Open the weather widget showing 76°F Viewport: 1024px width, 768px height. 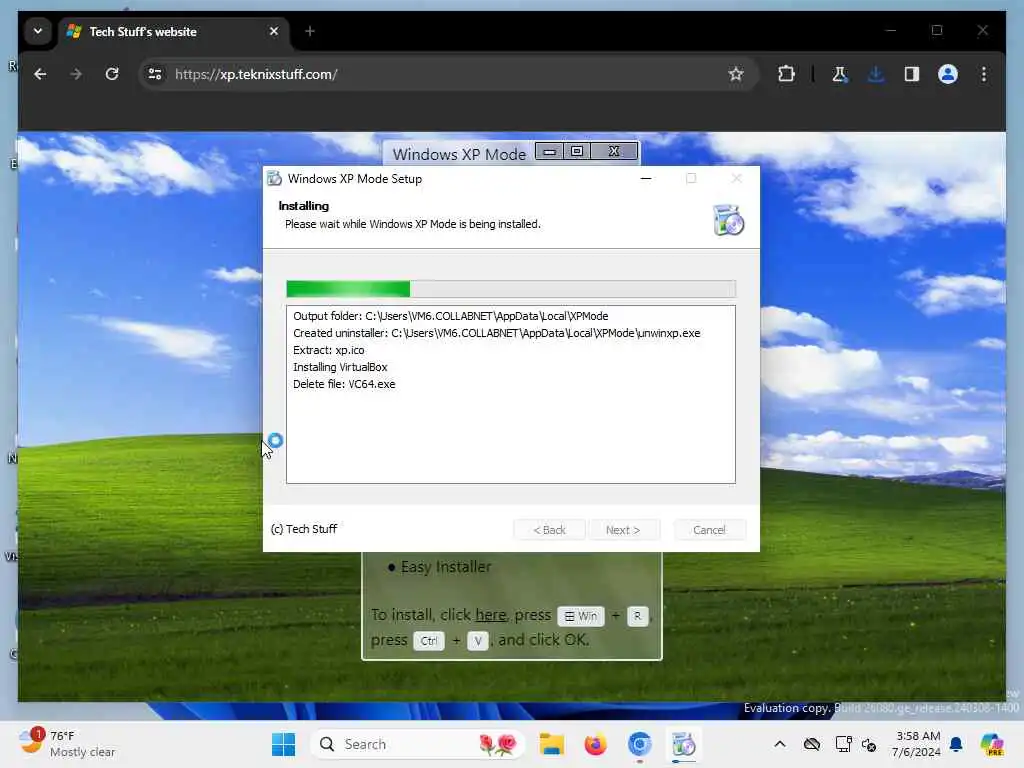pos(67,744)
